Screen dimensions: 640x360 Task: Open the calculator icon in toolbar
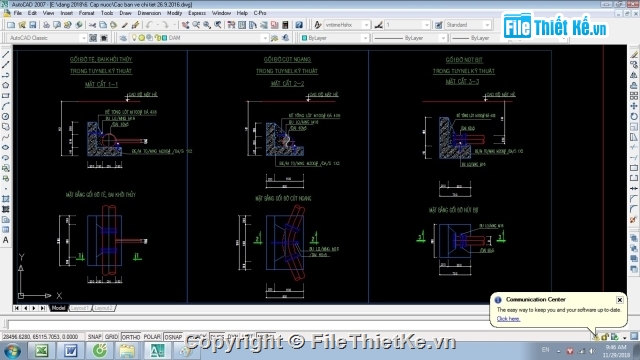285,25
